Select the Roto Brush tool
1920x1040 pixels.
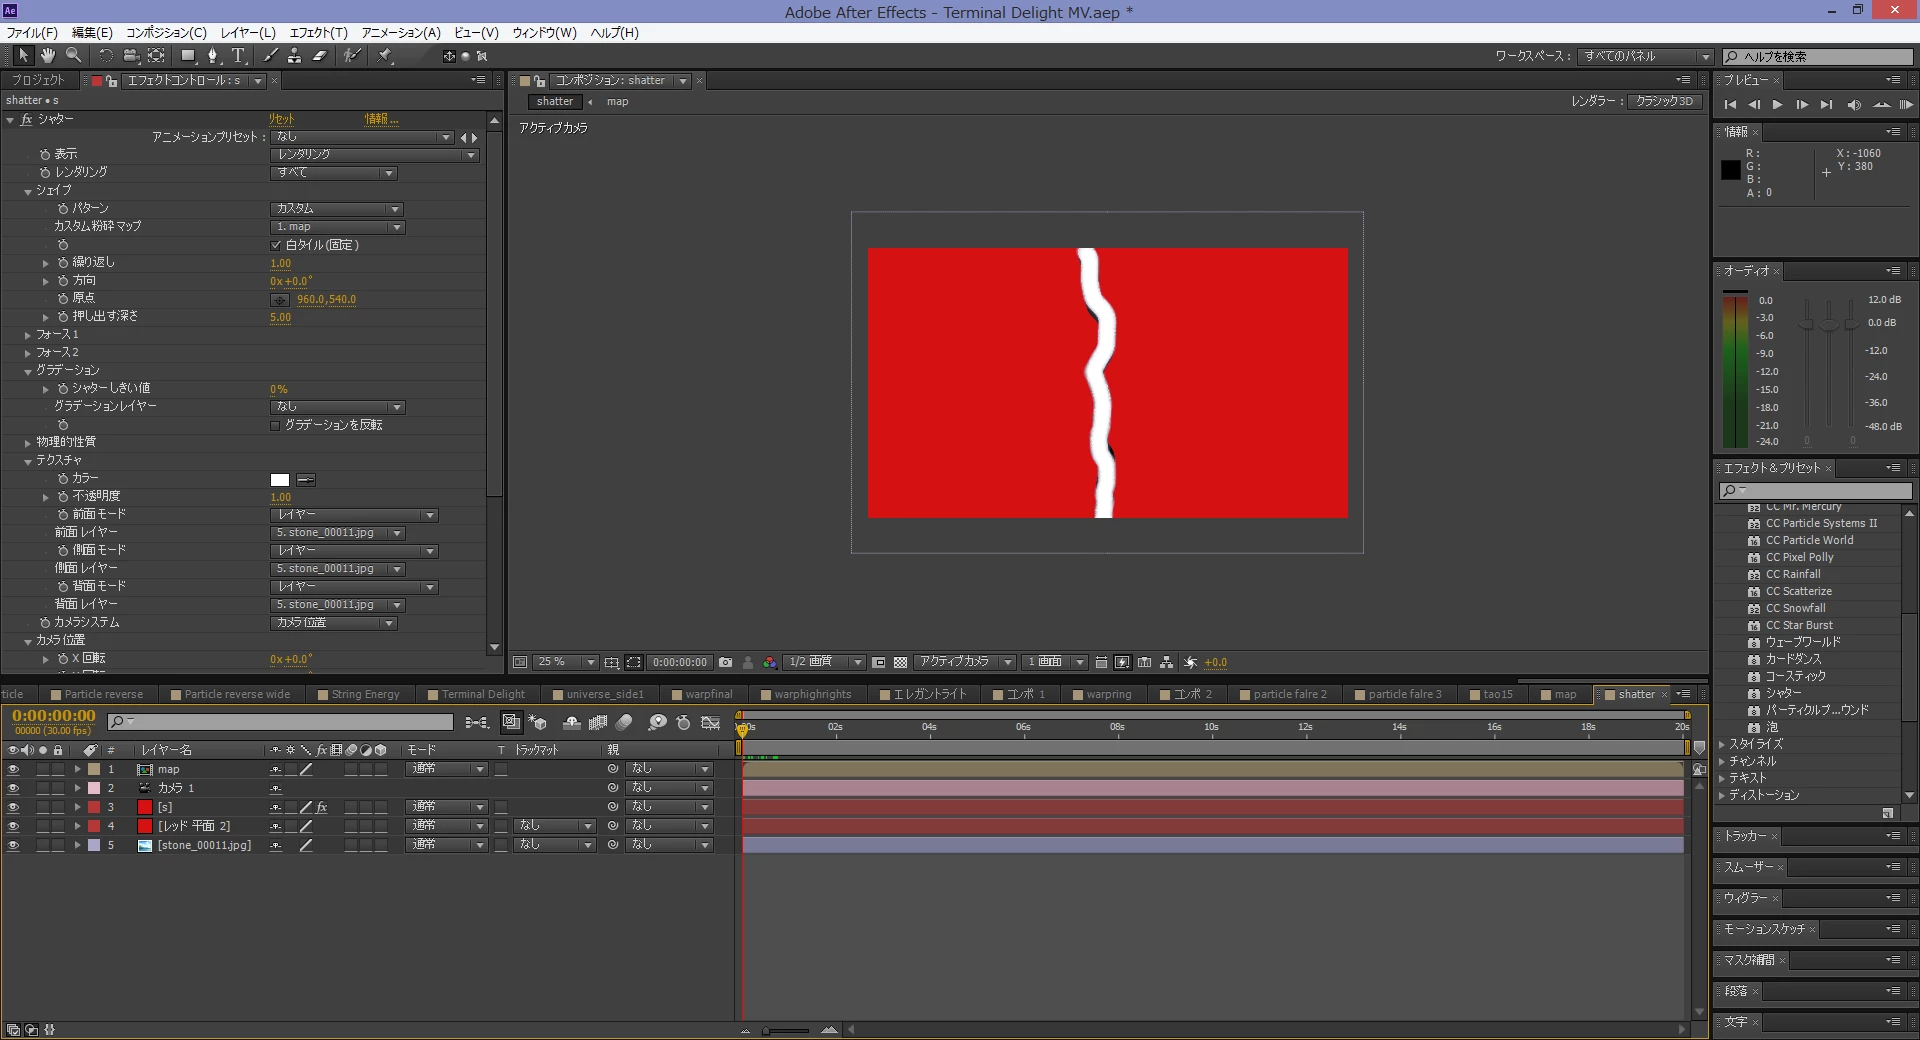click(352, 56)
